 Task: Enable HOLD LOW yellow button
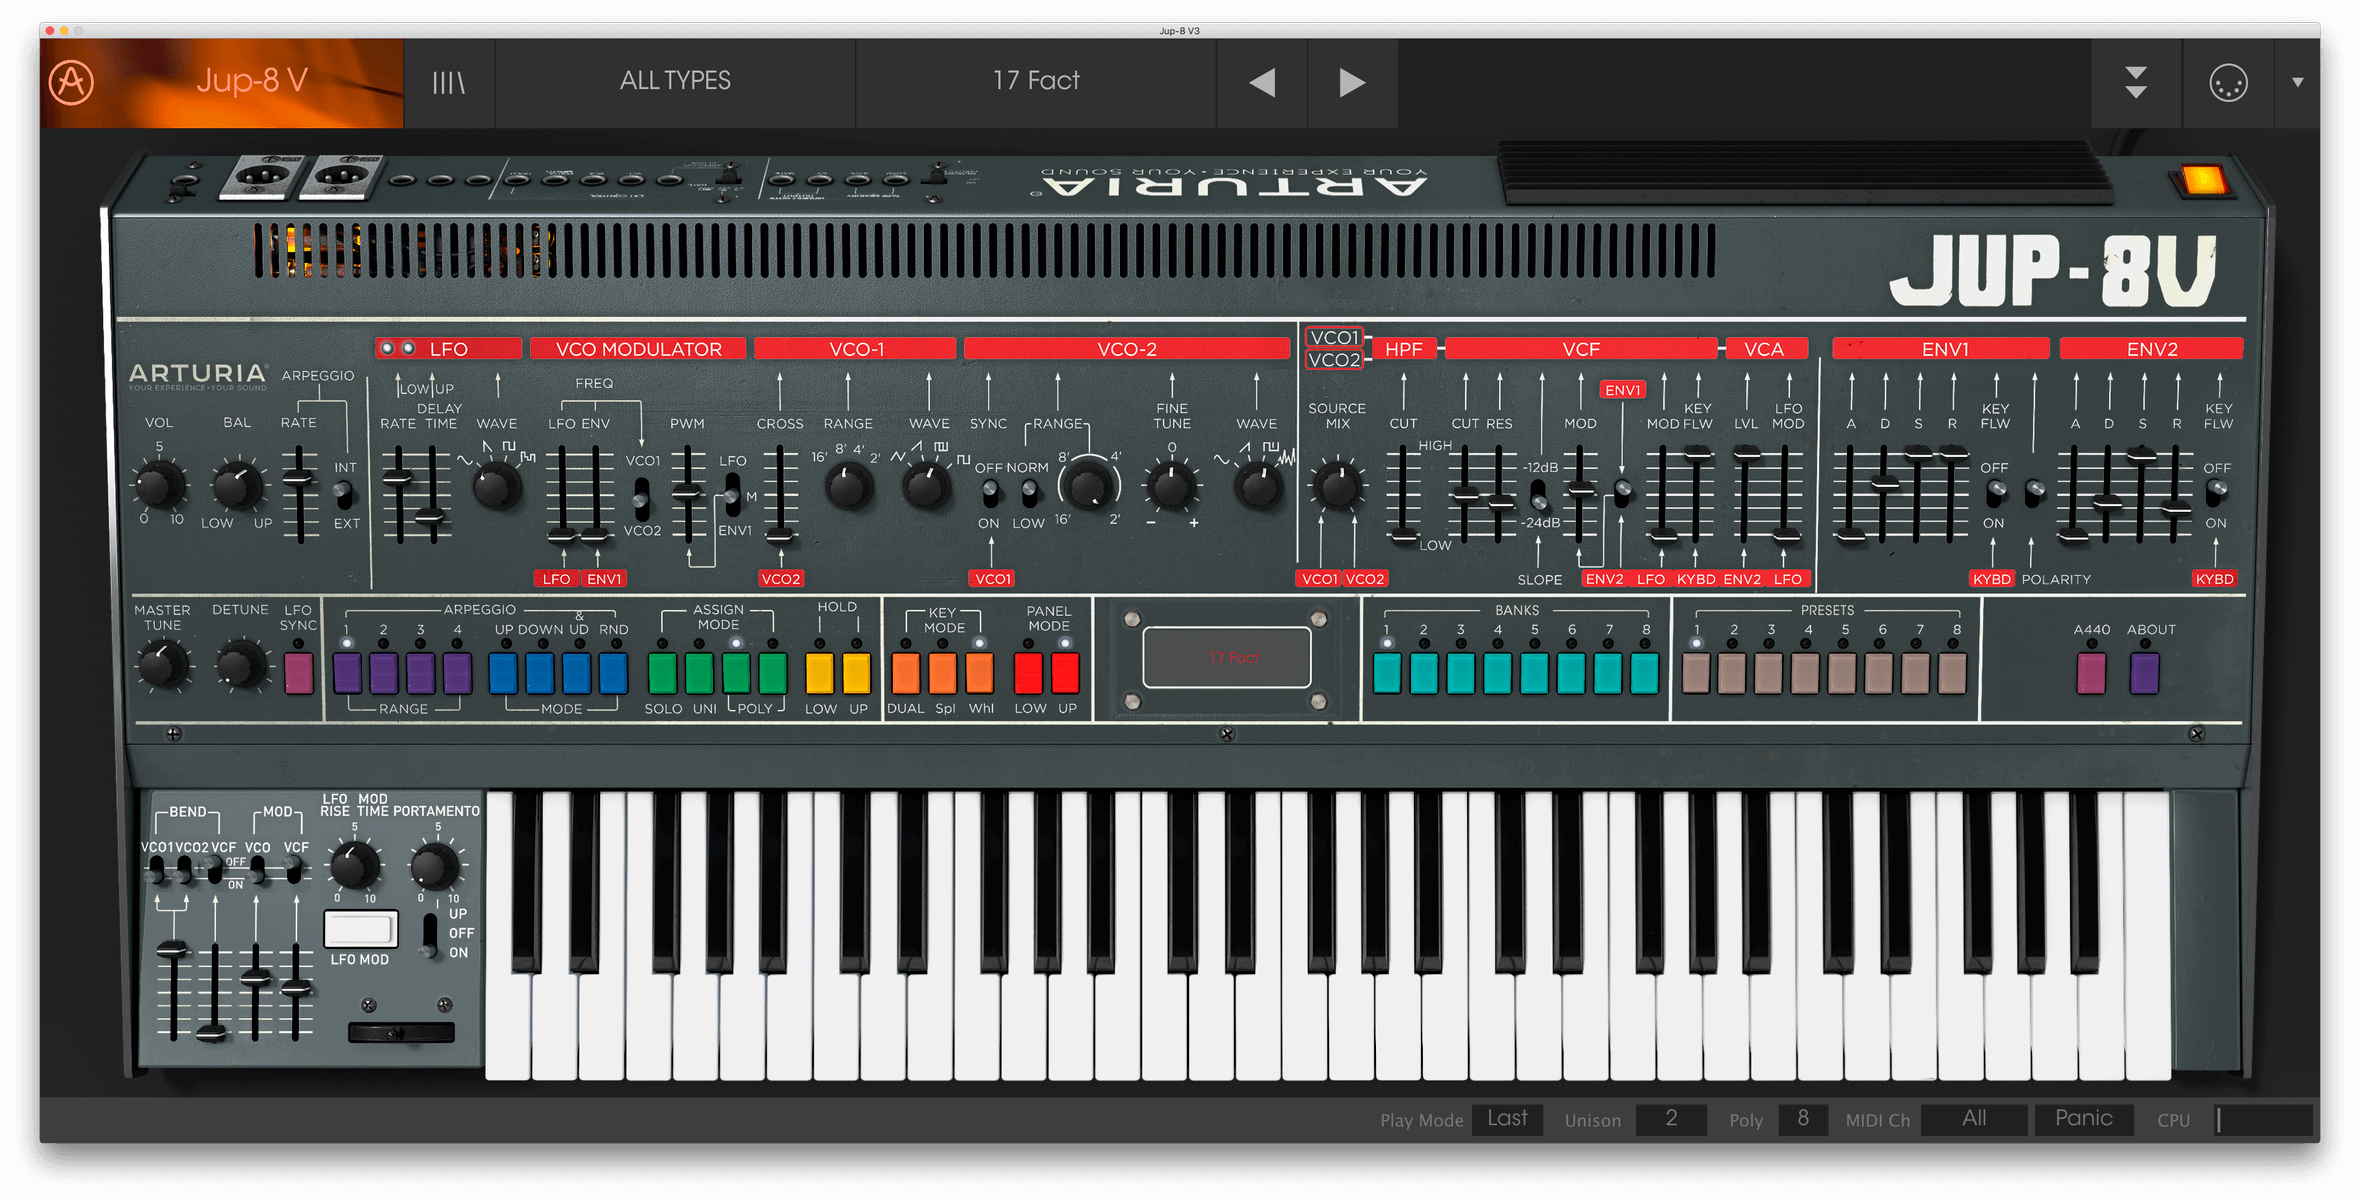(820, 673)
